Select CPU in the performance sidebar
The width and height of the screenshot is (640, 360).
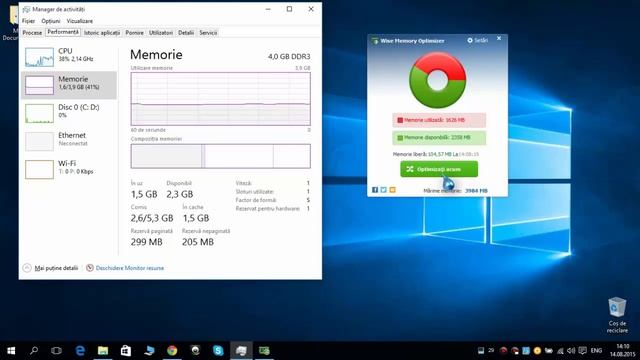pos(69,57)
